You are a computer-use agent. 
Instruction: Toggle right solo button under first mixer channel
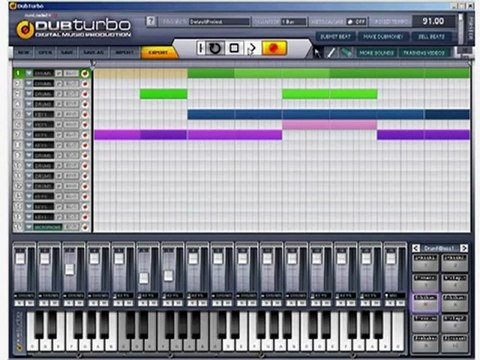pos(30,303)
